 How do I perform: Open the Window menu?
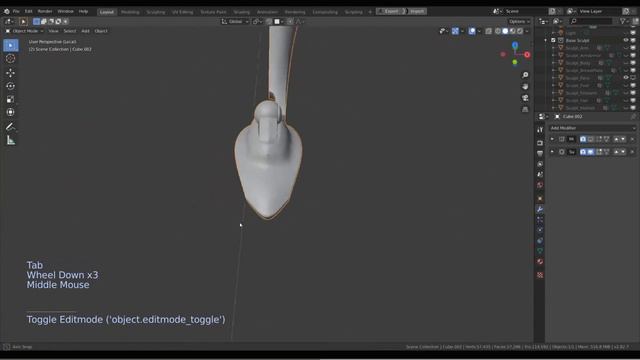[65, 11]
